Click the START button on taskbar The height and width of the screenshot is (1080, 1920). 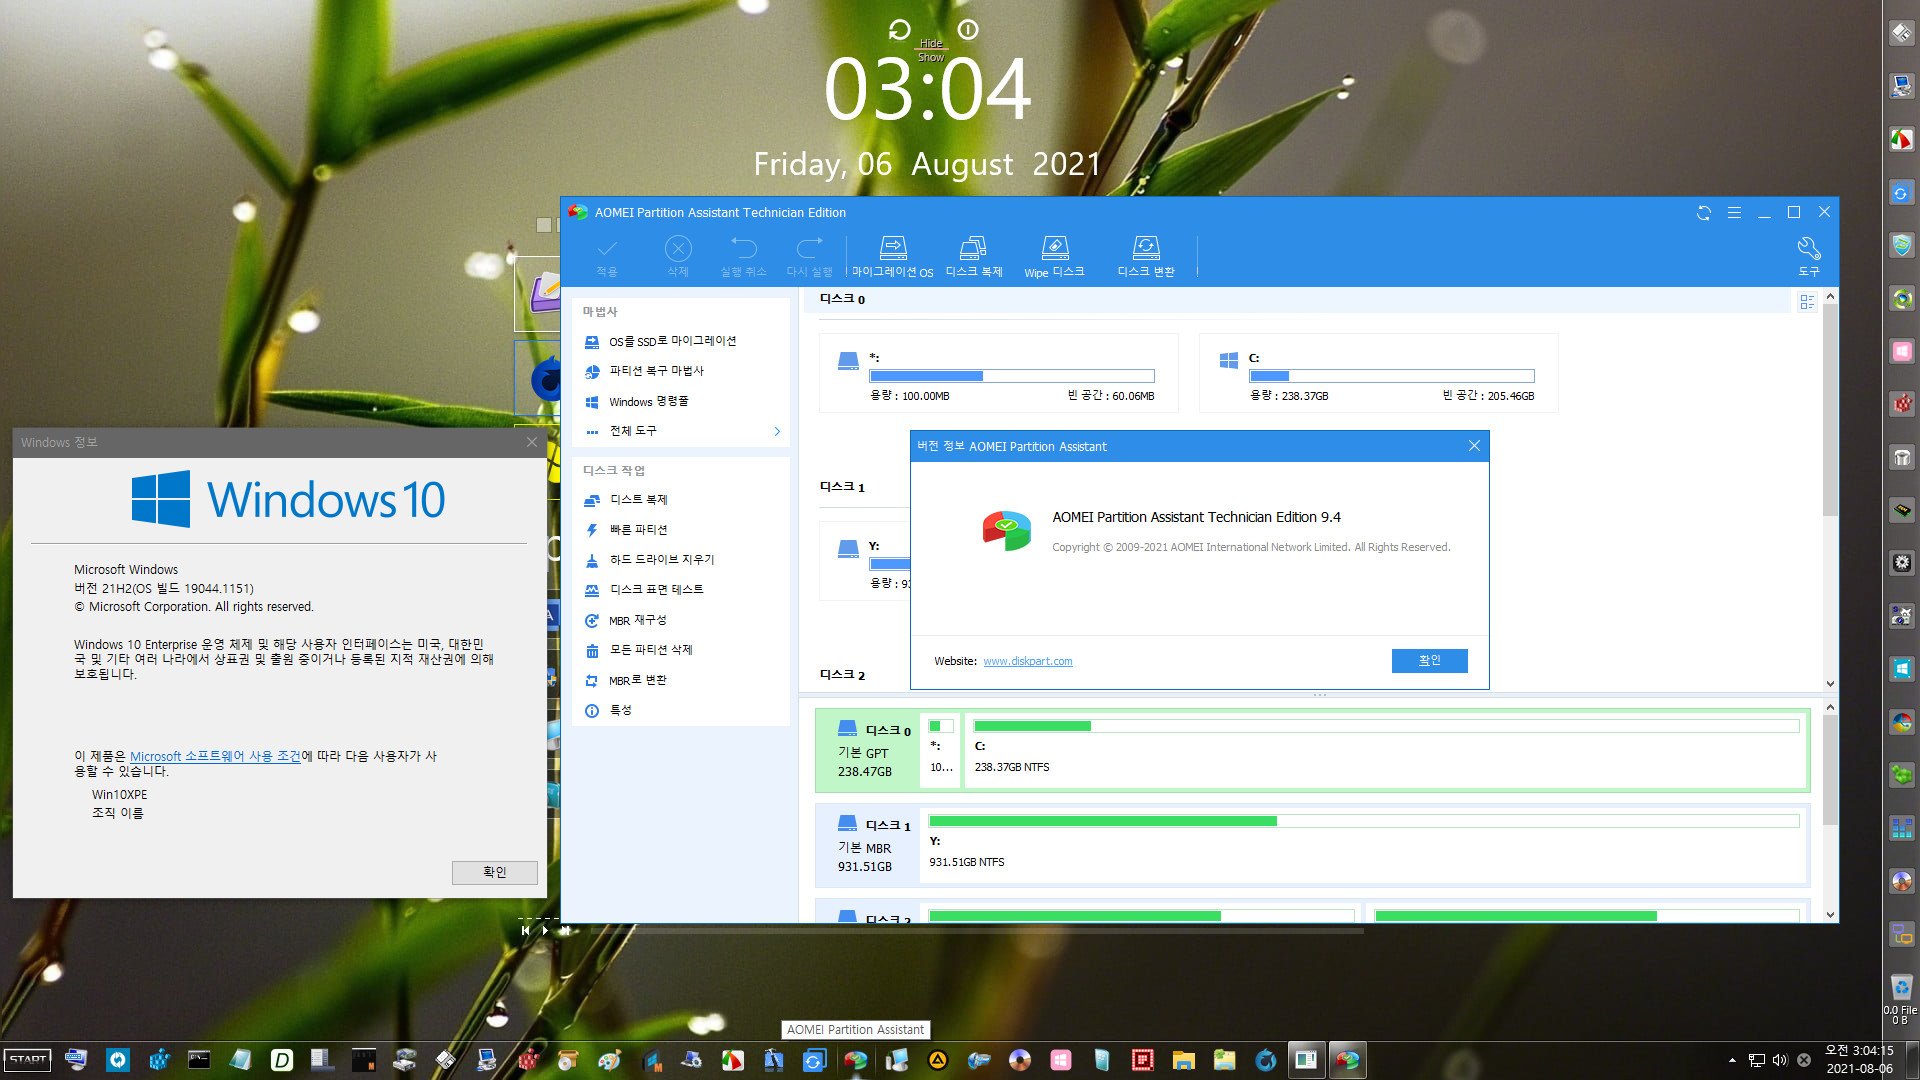28,1060
